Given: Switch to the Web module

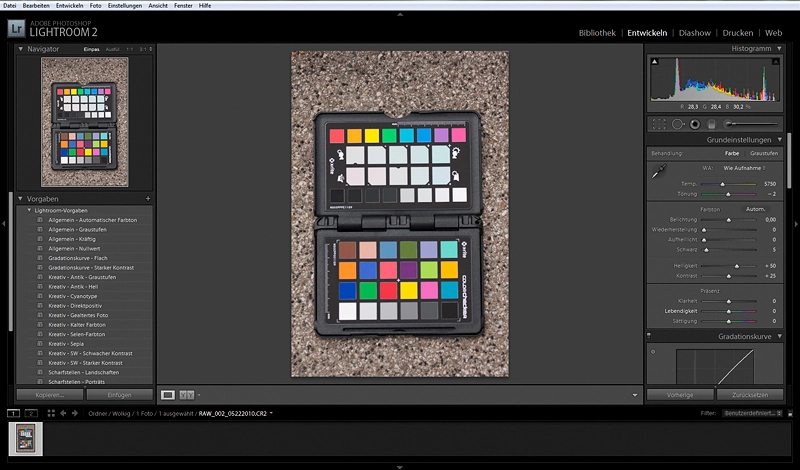Looking at the screenshot, I should (773, 33).
